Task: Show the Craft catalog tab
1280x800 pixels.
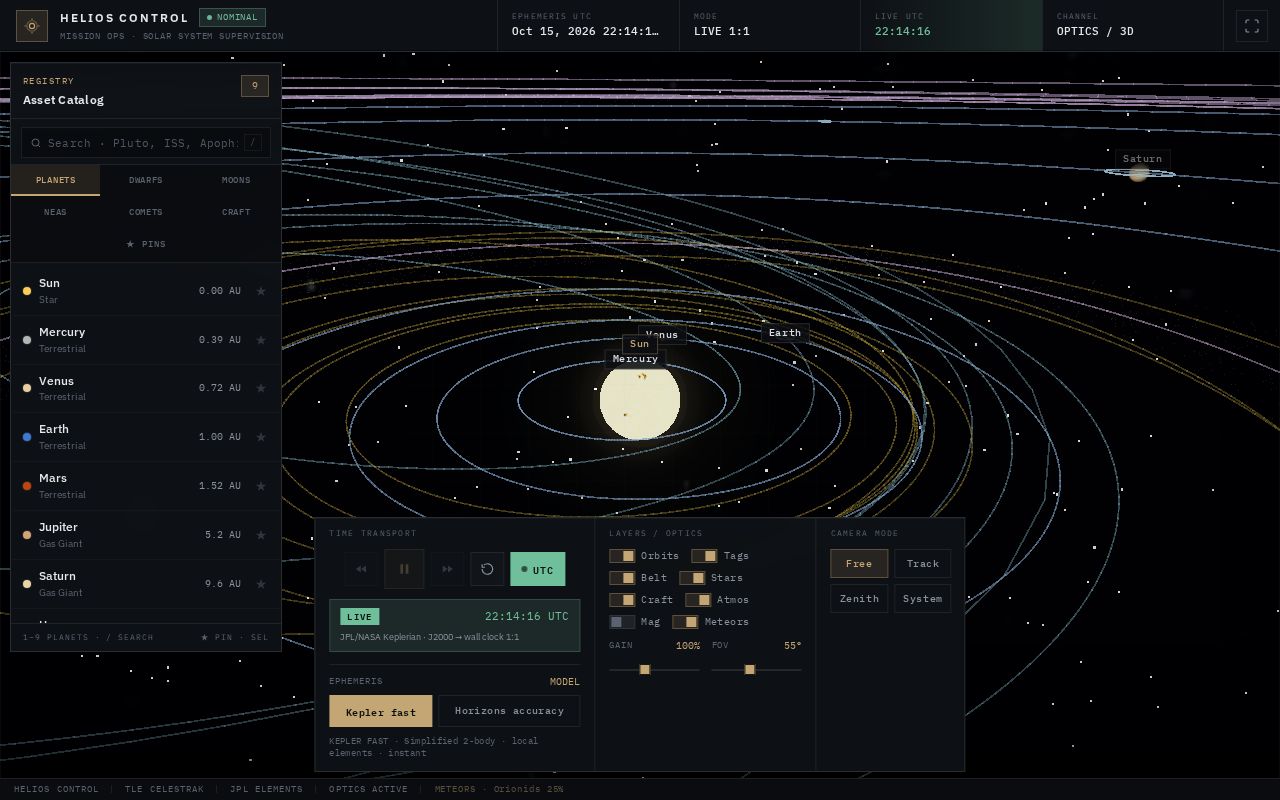Action: 236,212
